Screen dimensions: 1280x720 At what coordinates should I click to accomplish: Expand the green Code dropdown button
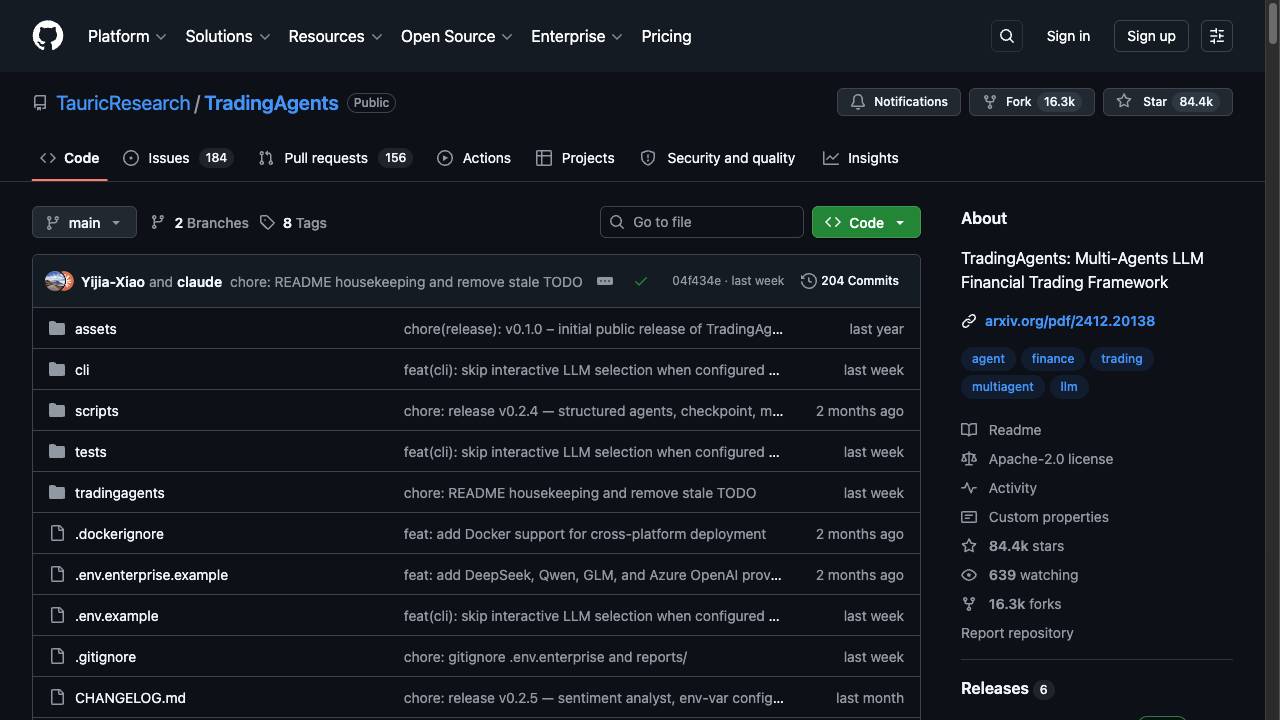[x=866, y=222]
